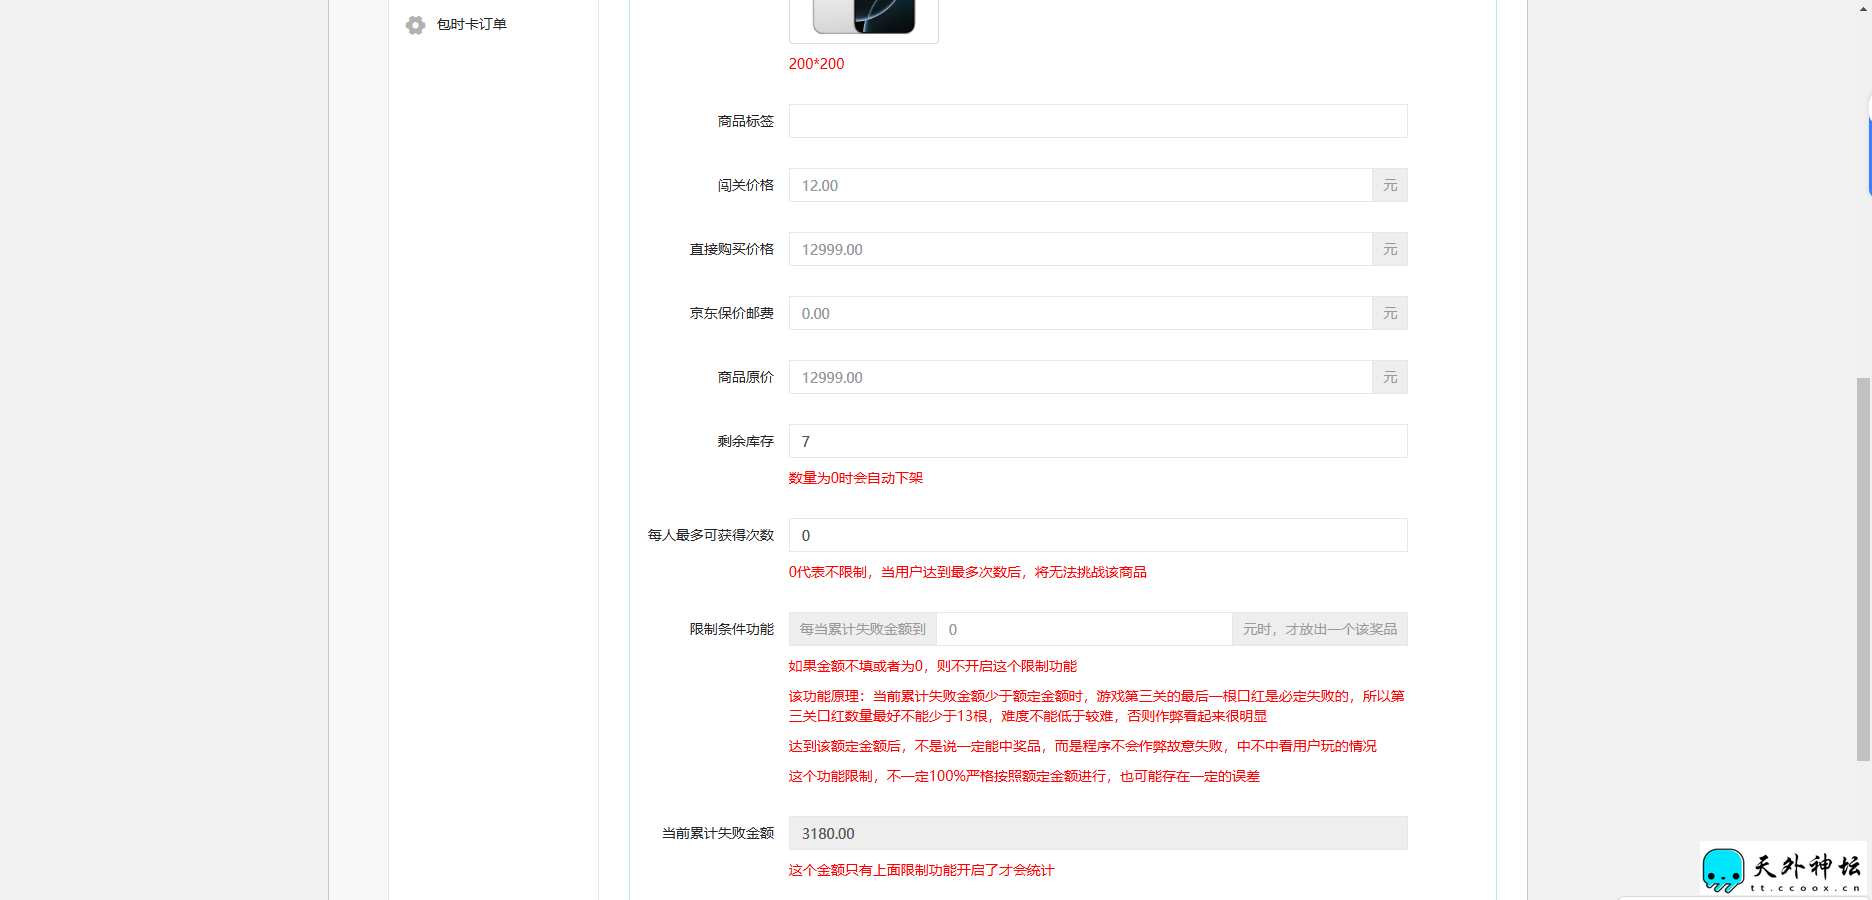Click the 元 suffix on 商品原价

pyautogui.click(x=1390, y=377)
